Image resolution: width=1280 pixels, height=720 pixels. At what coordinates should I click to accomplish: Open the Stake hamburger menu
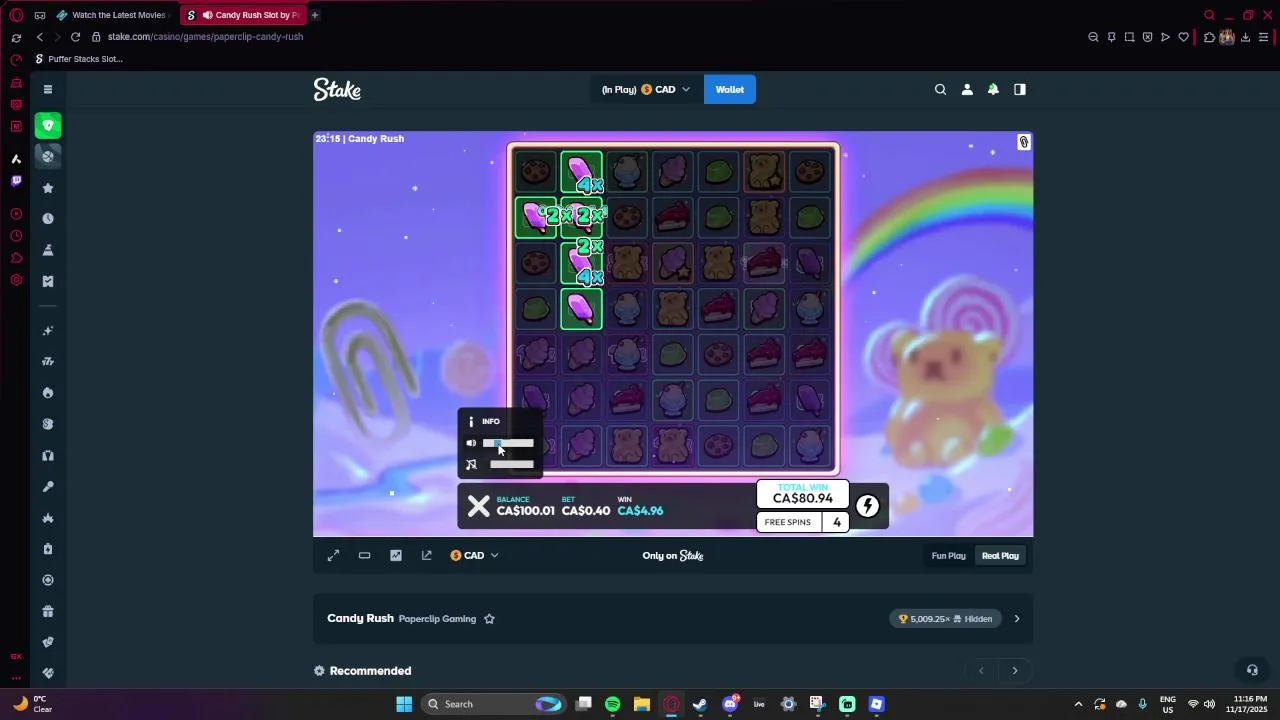[48, 89]
